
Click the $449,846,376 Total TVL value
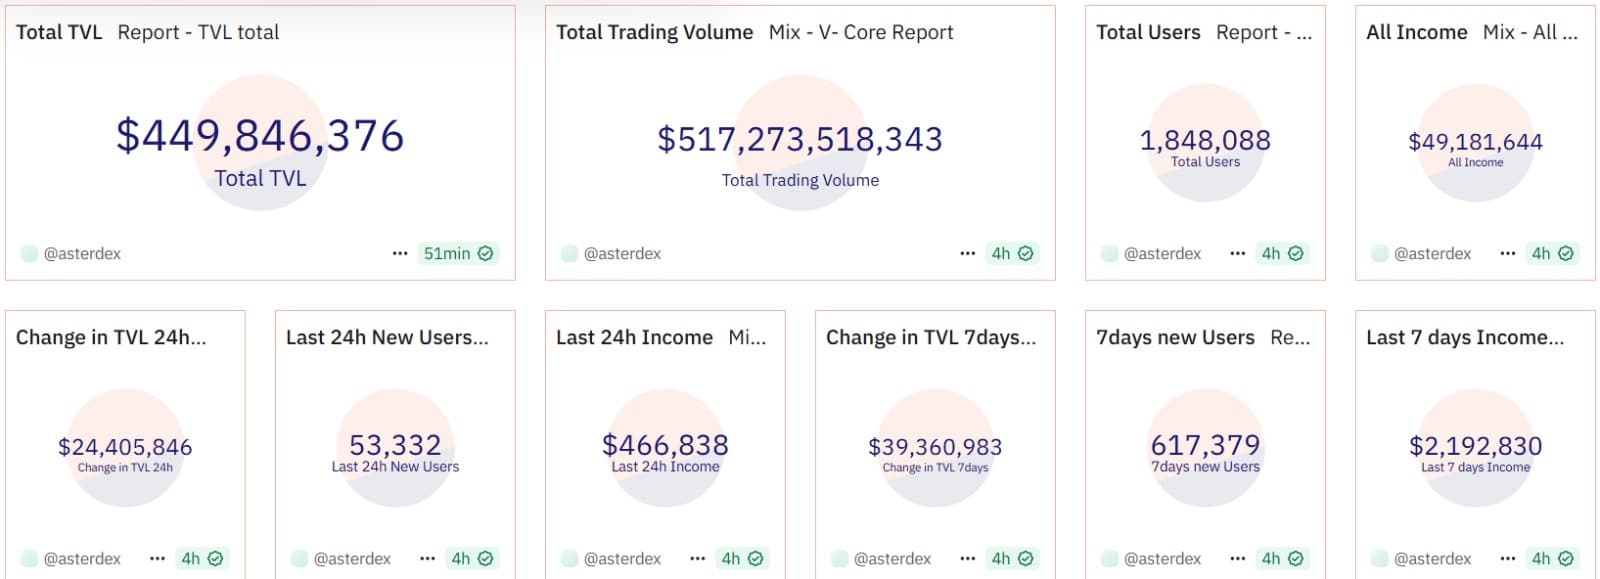pos(260,136)
